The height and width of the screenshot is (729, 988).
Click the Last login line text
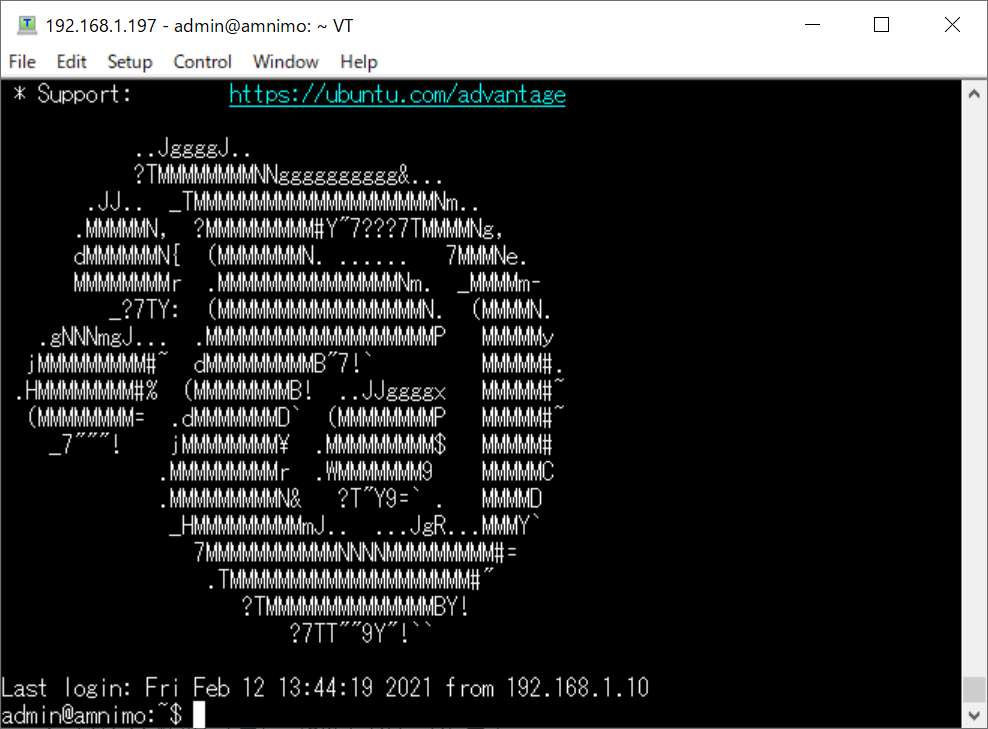tap(325, 687)
